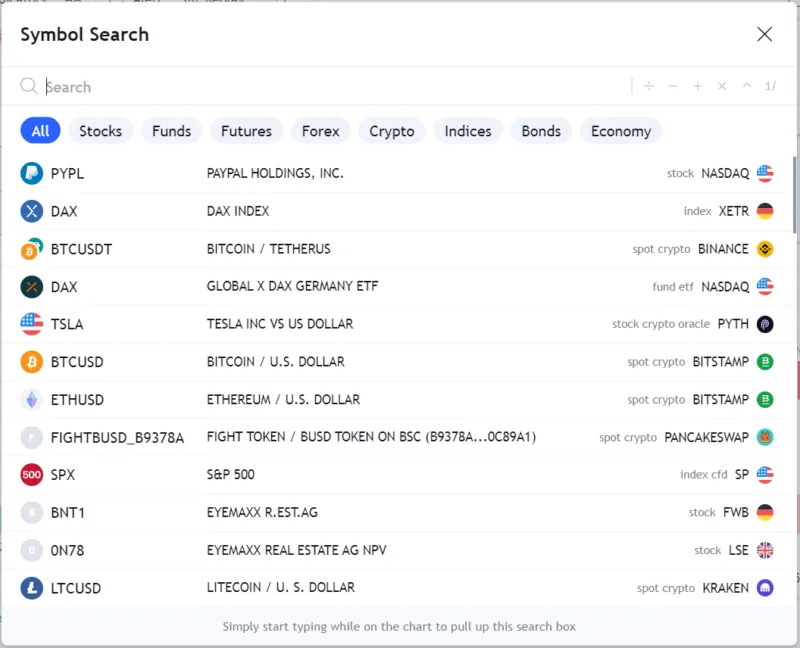Click the Ethereum icon beside ETHUSD
800x648 pixels.
pyautogui.click(x=32, y=399)
